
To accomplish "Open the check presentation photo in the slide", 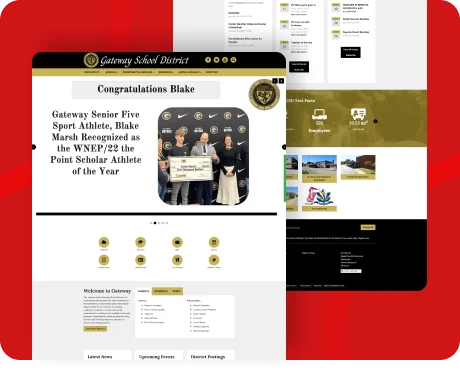I will [203, 156].
